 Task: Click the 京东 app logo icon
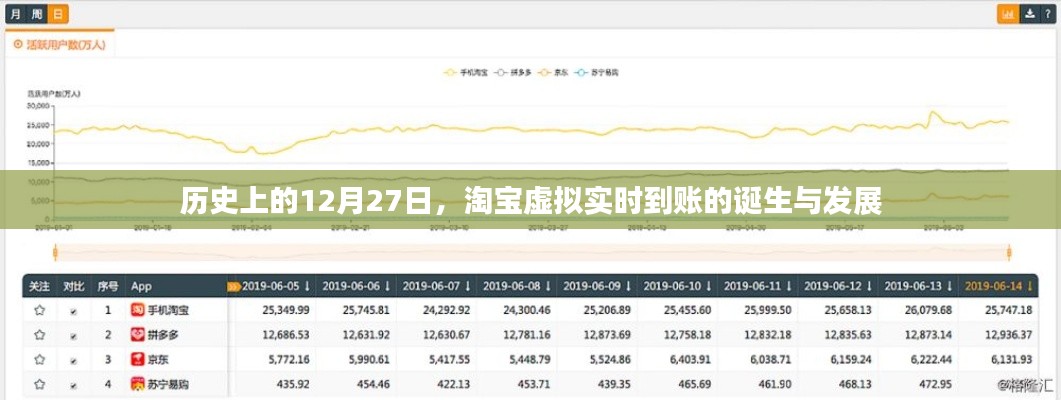click(138, 359)
